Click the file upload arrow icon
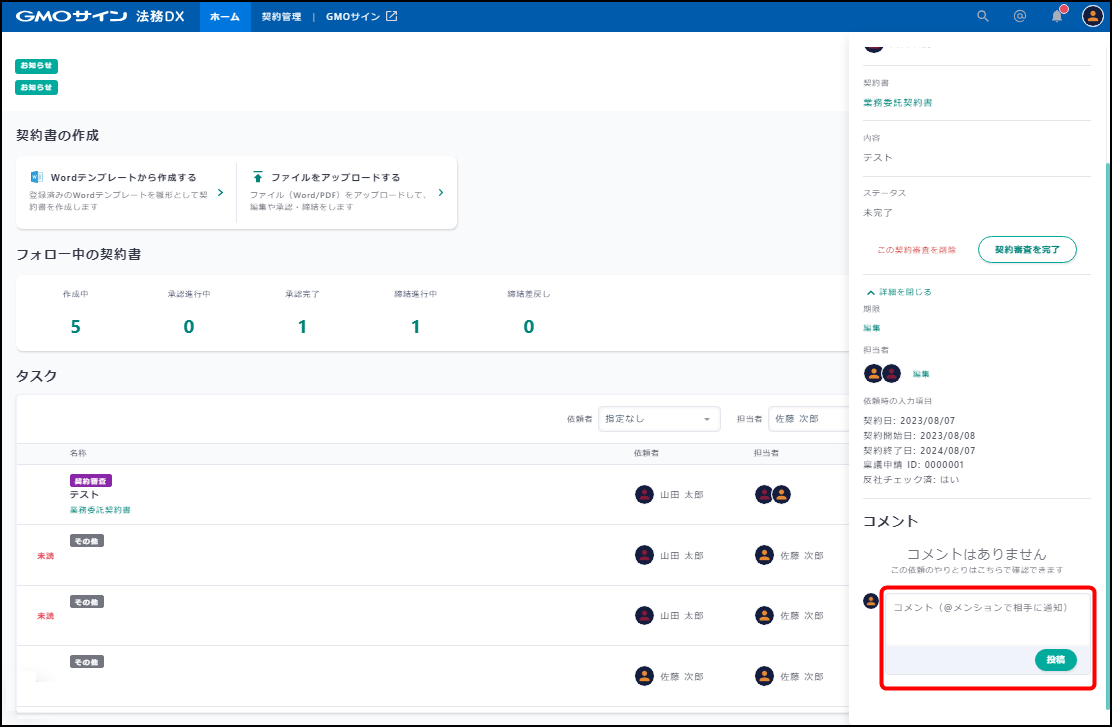 (258, 177)
